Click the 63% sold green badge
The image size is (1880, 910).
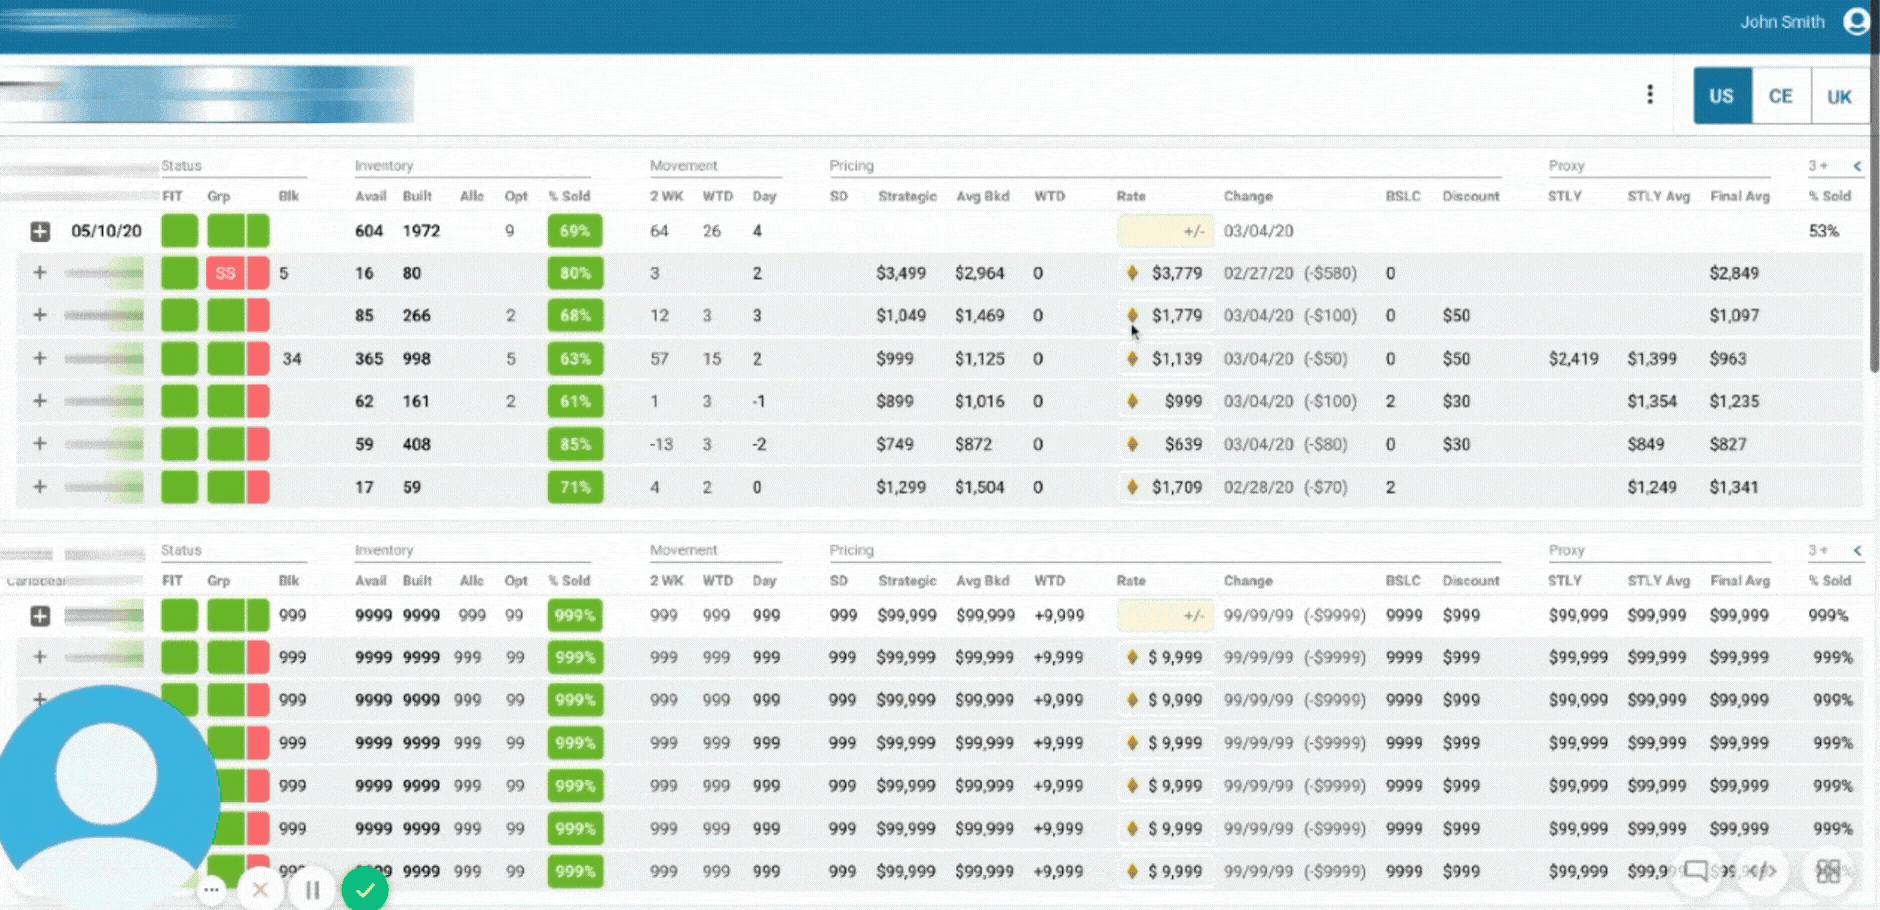575,358
